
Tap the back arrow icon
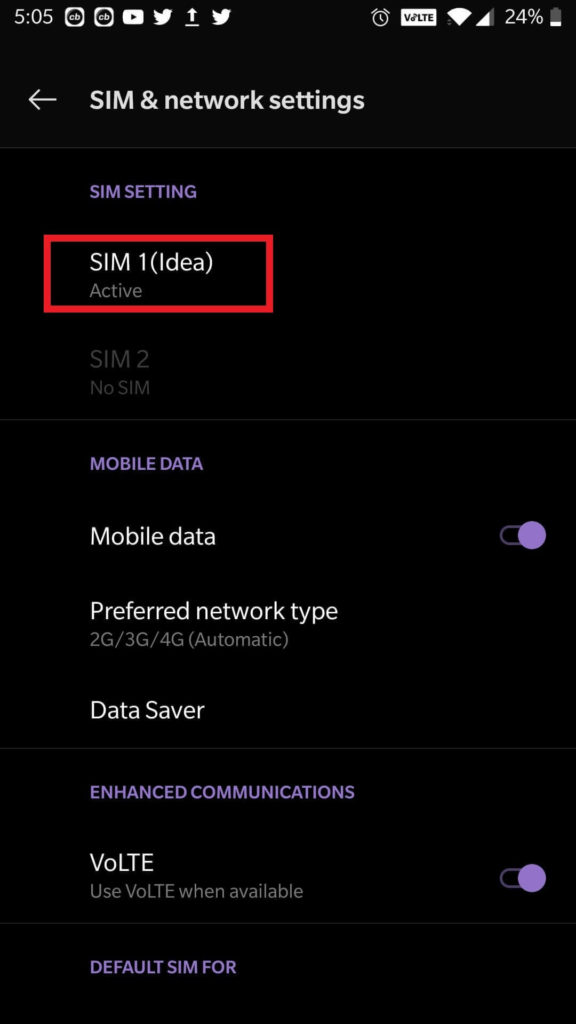[42, 100]
